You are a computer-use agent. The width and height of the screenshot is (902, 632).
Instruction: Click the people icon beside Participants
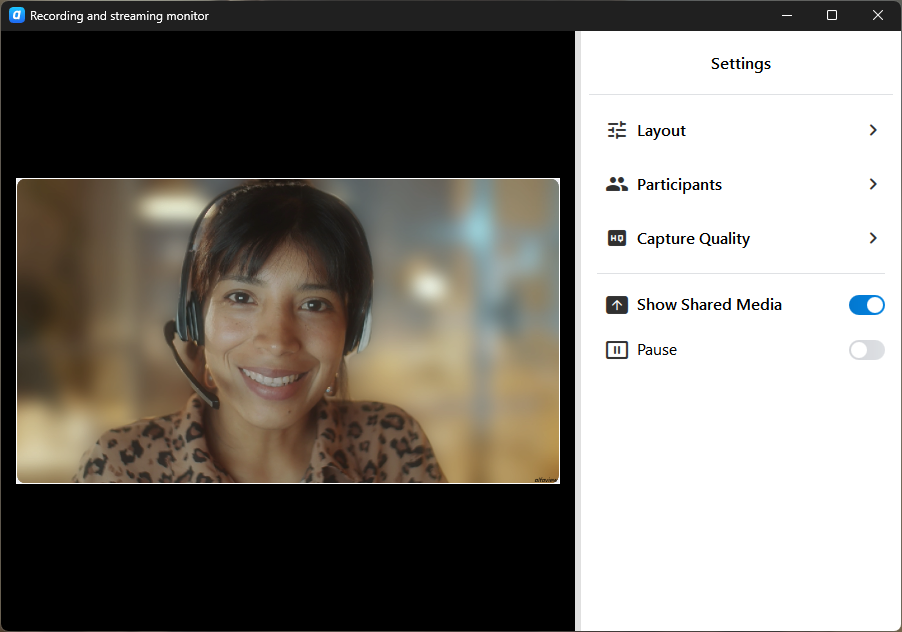click(617, 185)
